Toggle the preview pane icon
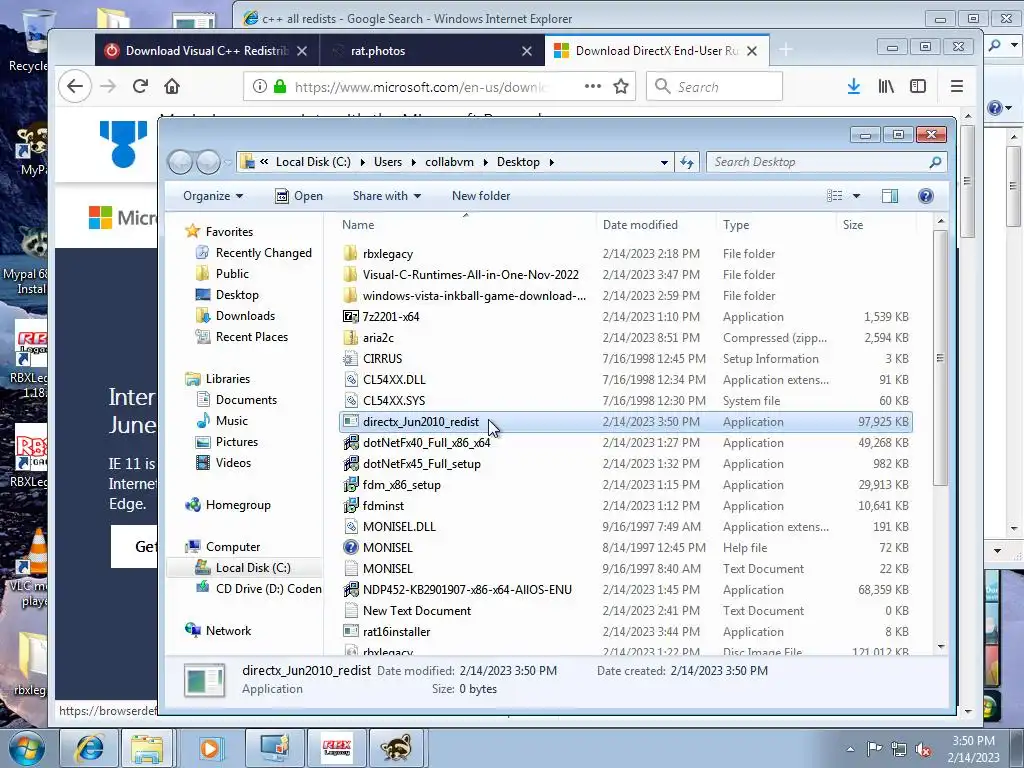 (889, 196)
